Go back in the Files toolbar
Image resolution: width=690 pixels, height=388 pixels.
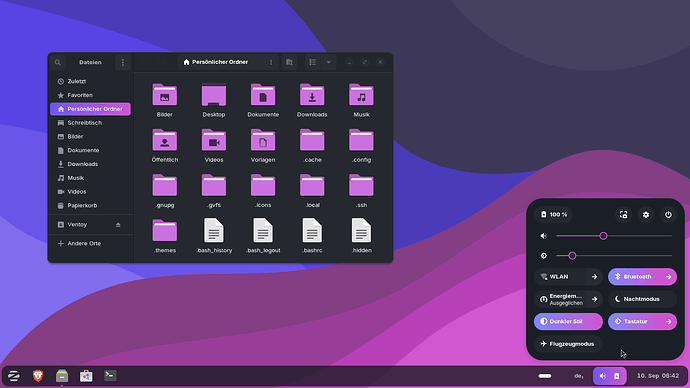click(x=145, y=62)
